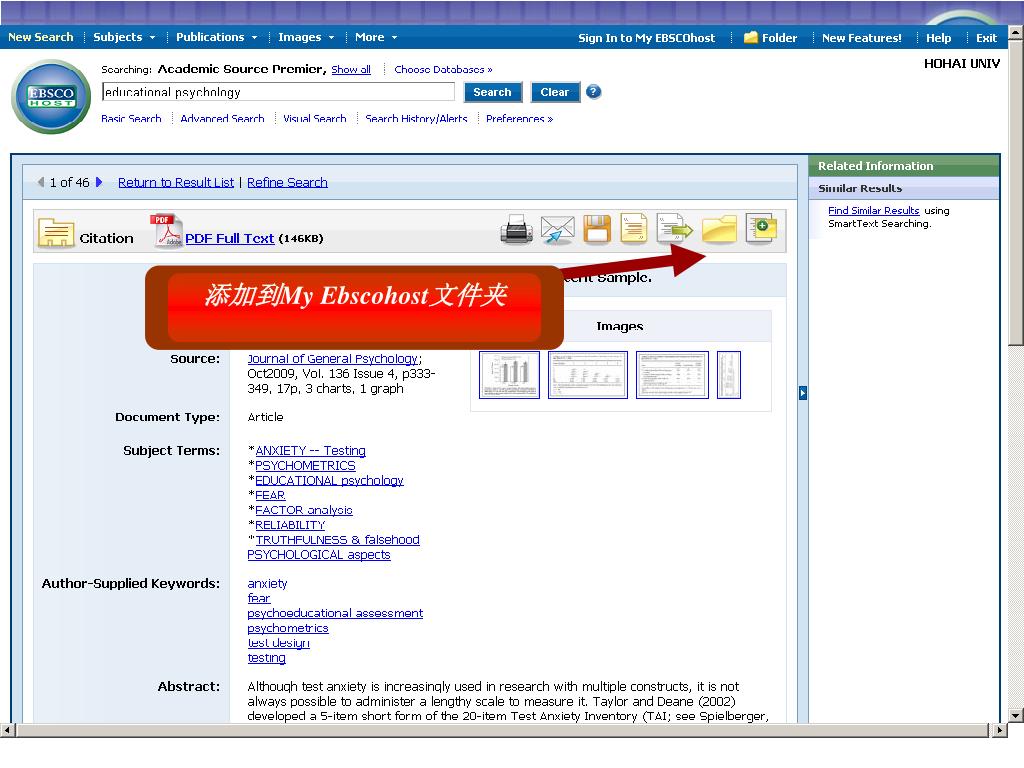This screenshot has height=768, width=1024.
Task: Click TRUTHFULNESS & falsehood subject term
Action: pyautogui.click(x=337, y=540)
